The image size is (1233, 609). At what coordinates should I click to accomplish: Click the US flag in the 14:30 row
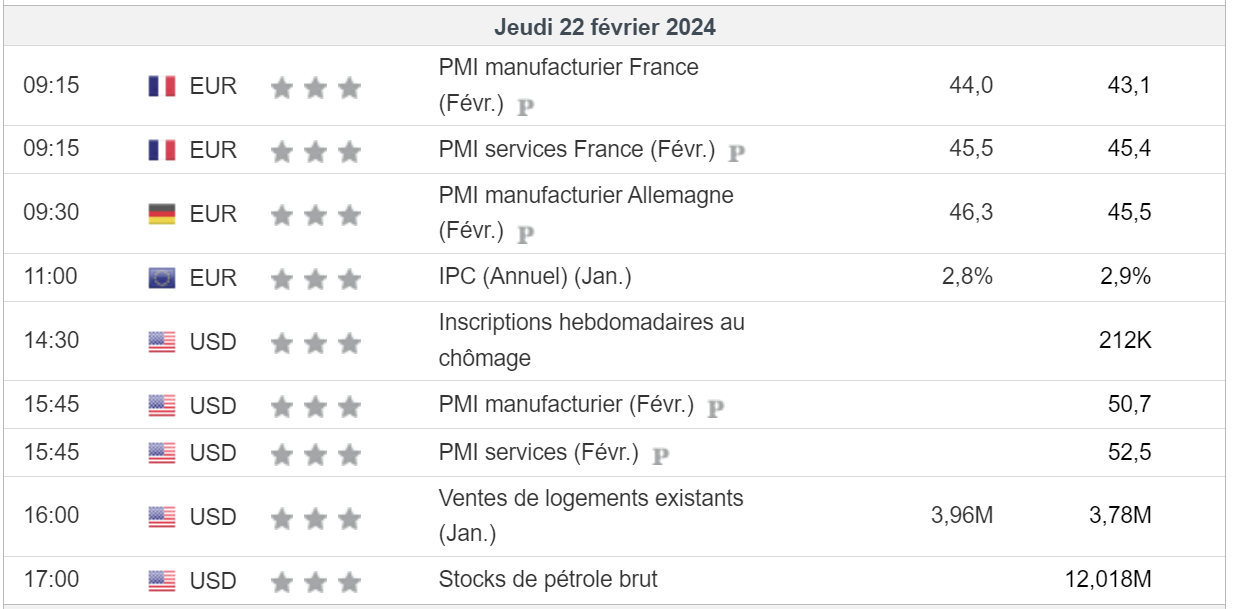pyautogui.click(x=161, y=342)
